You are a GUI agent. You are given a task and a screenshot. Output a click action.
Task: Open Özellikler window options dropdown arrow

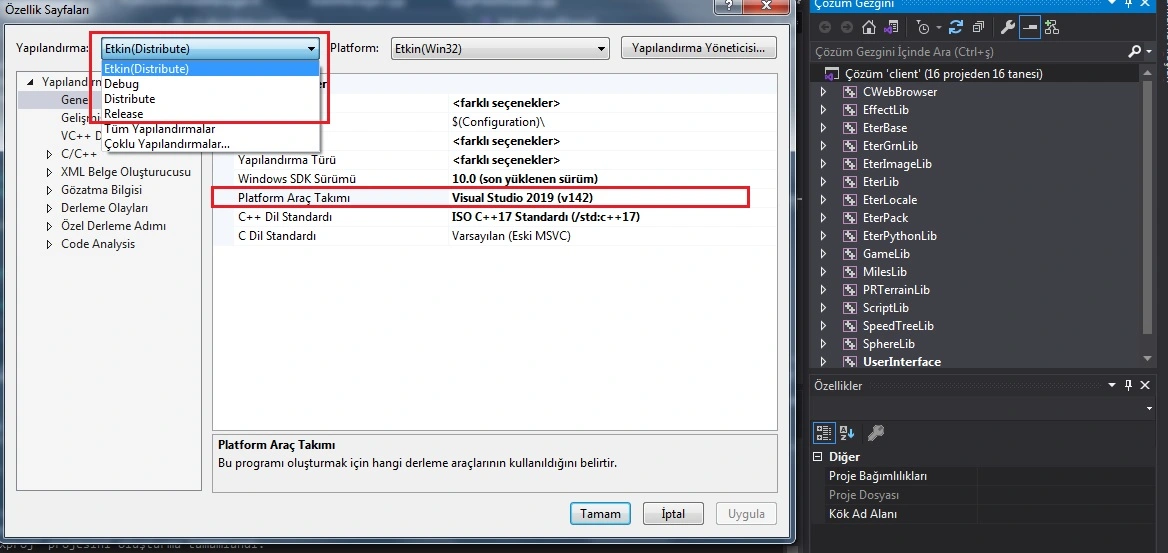pos(1112,385)
